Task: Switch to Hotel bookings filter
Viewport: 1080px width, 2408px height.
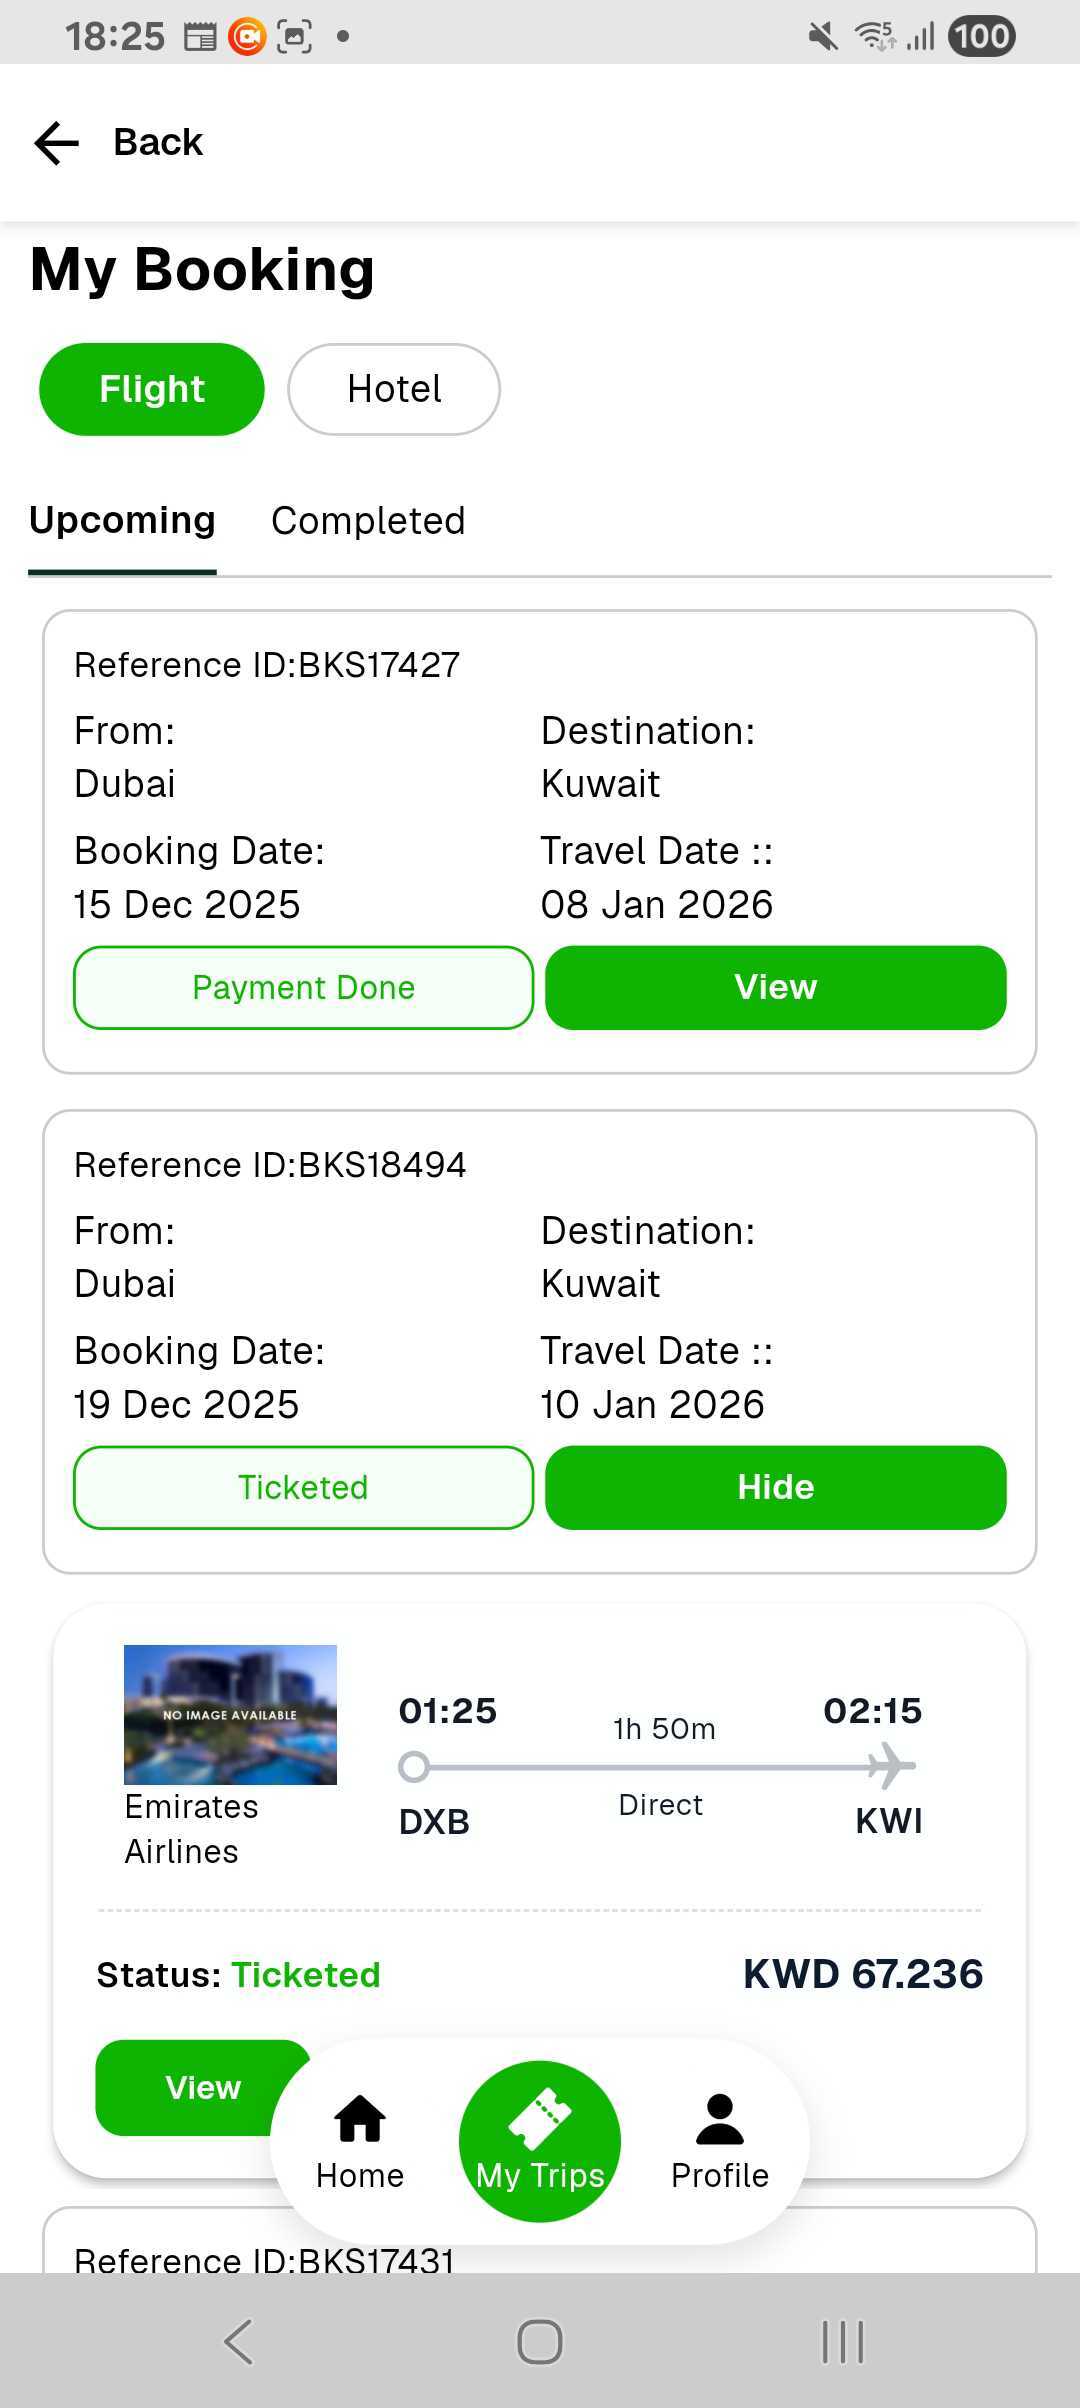Action: click(394, 389)
